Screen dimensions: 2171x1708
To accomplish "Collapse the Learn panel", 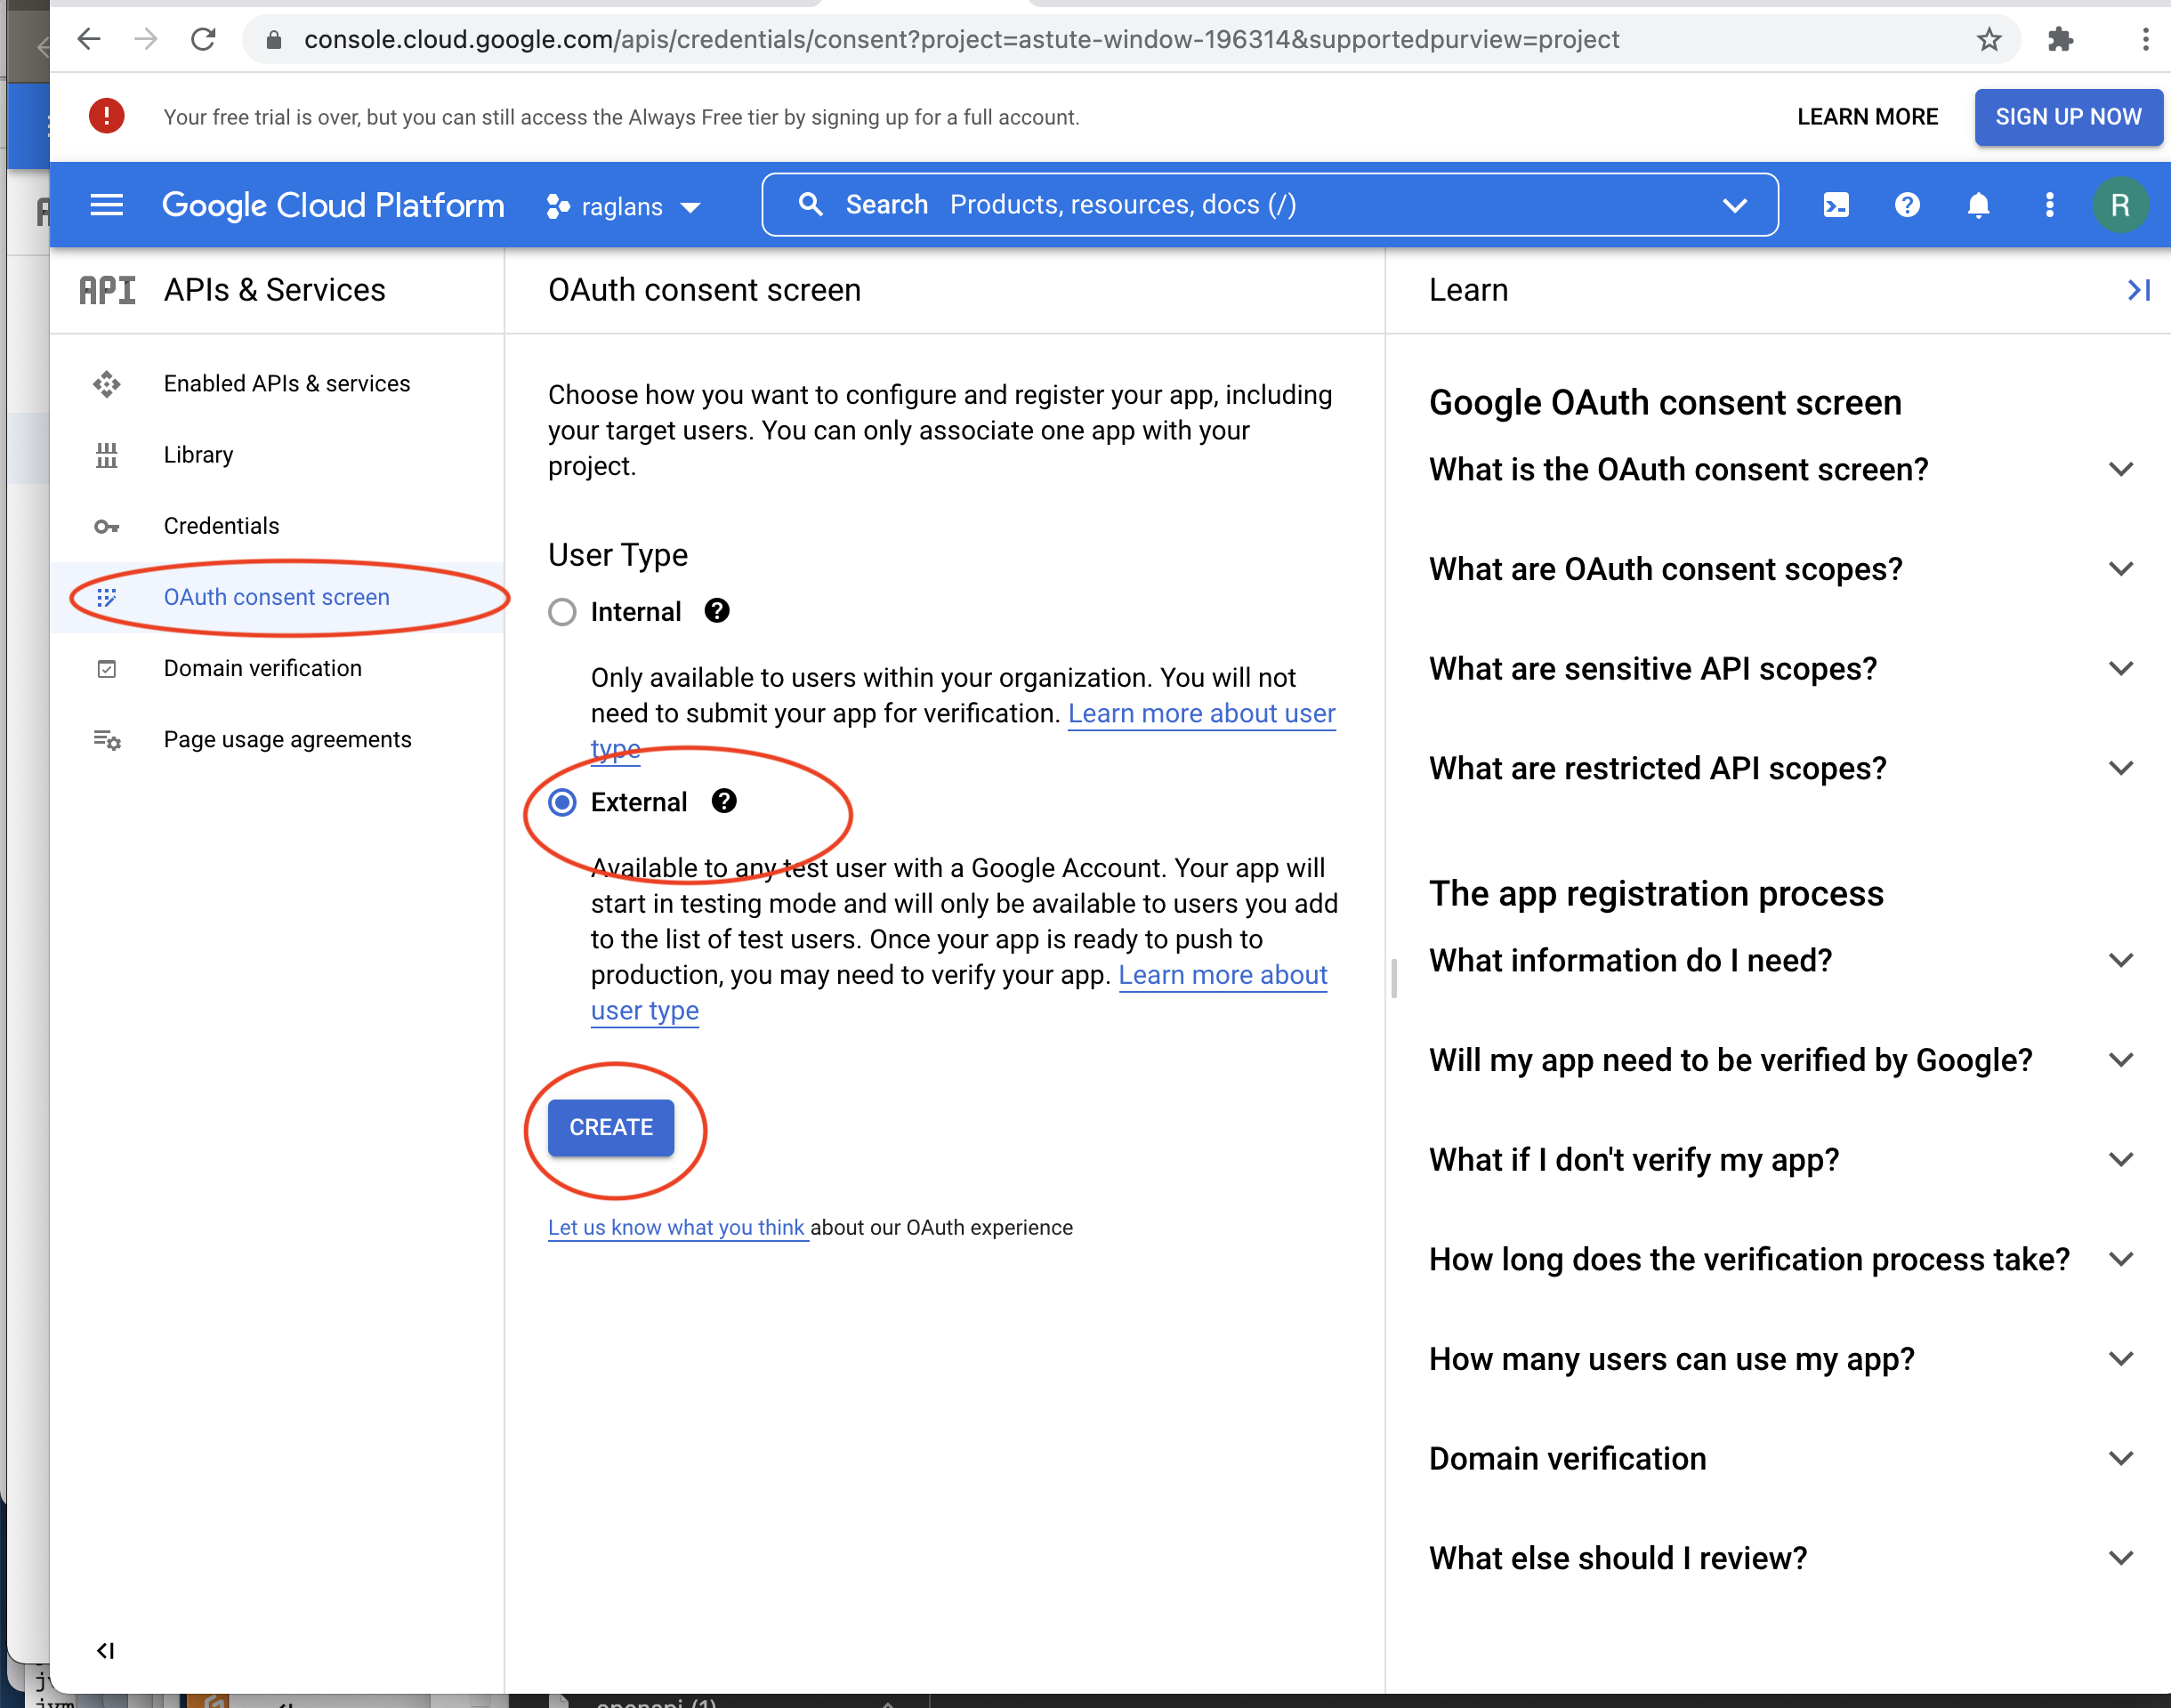I will pyautogui.click(x=2138, y=290).
